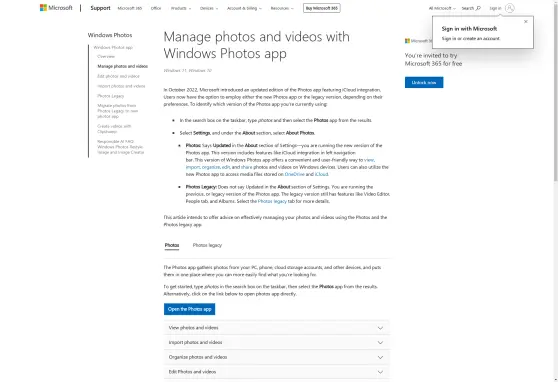Click the Buy Microsoft 365 button

click(322, 8)
